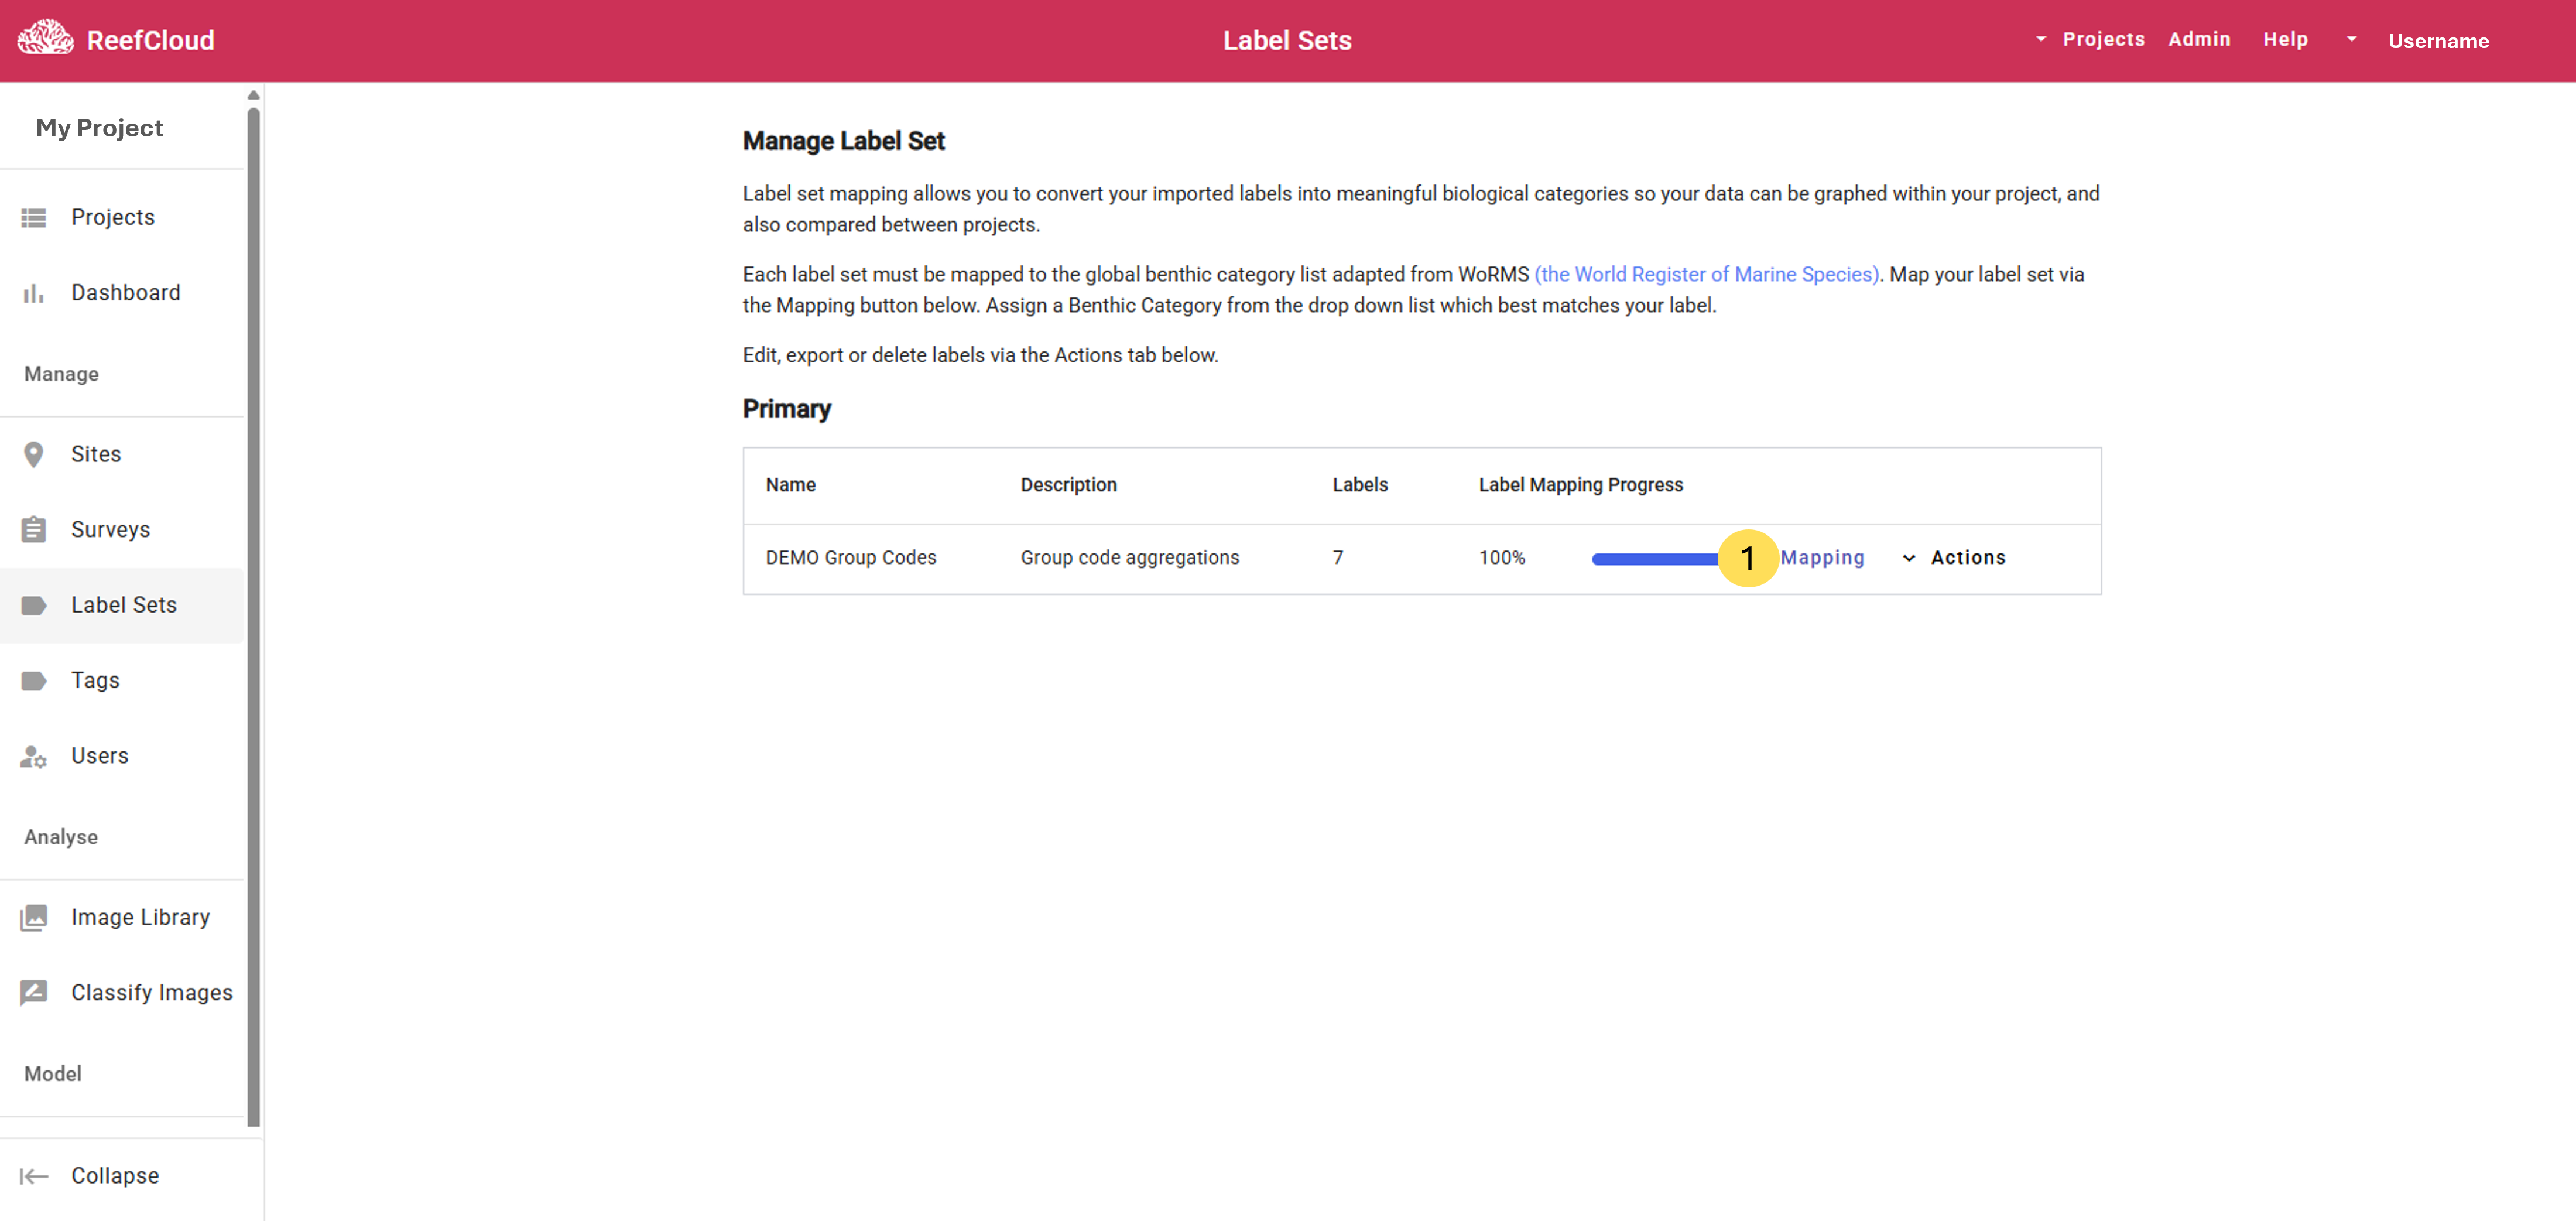Follow the World Register of Marine Species link
2576x1221 pixels.
(x=1706, y=274)
